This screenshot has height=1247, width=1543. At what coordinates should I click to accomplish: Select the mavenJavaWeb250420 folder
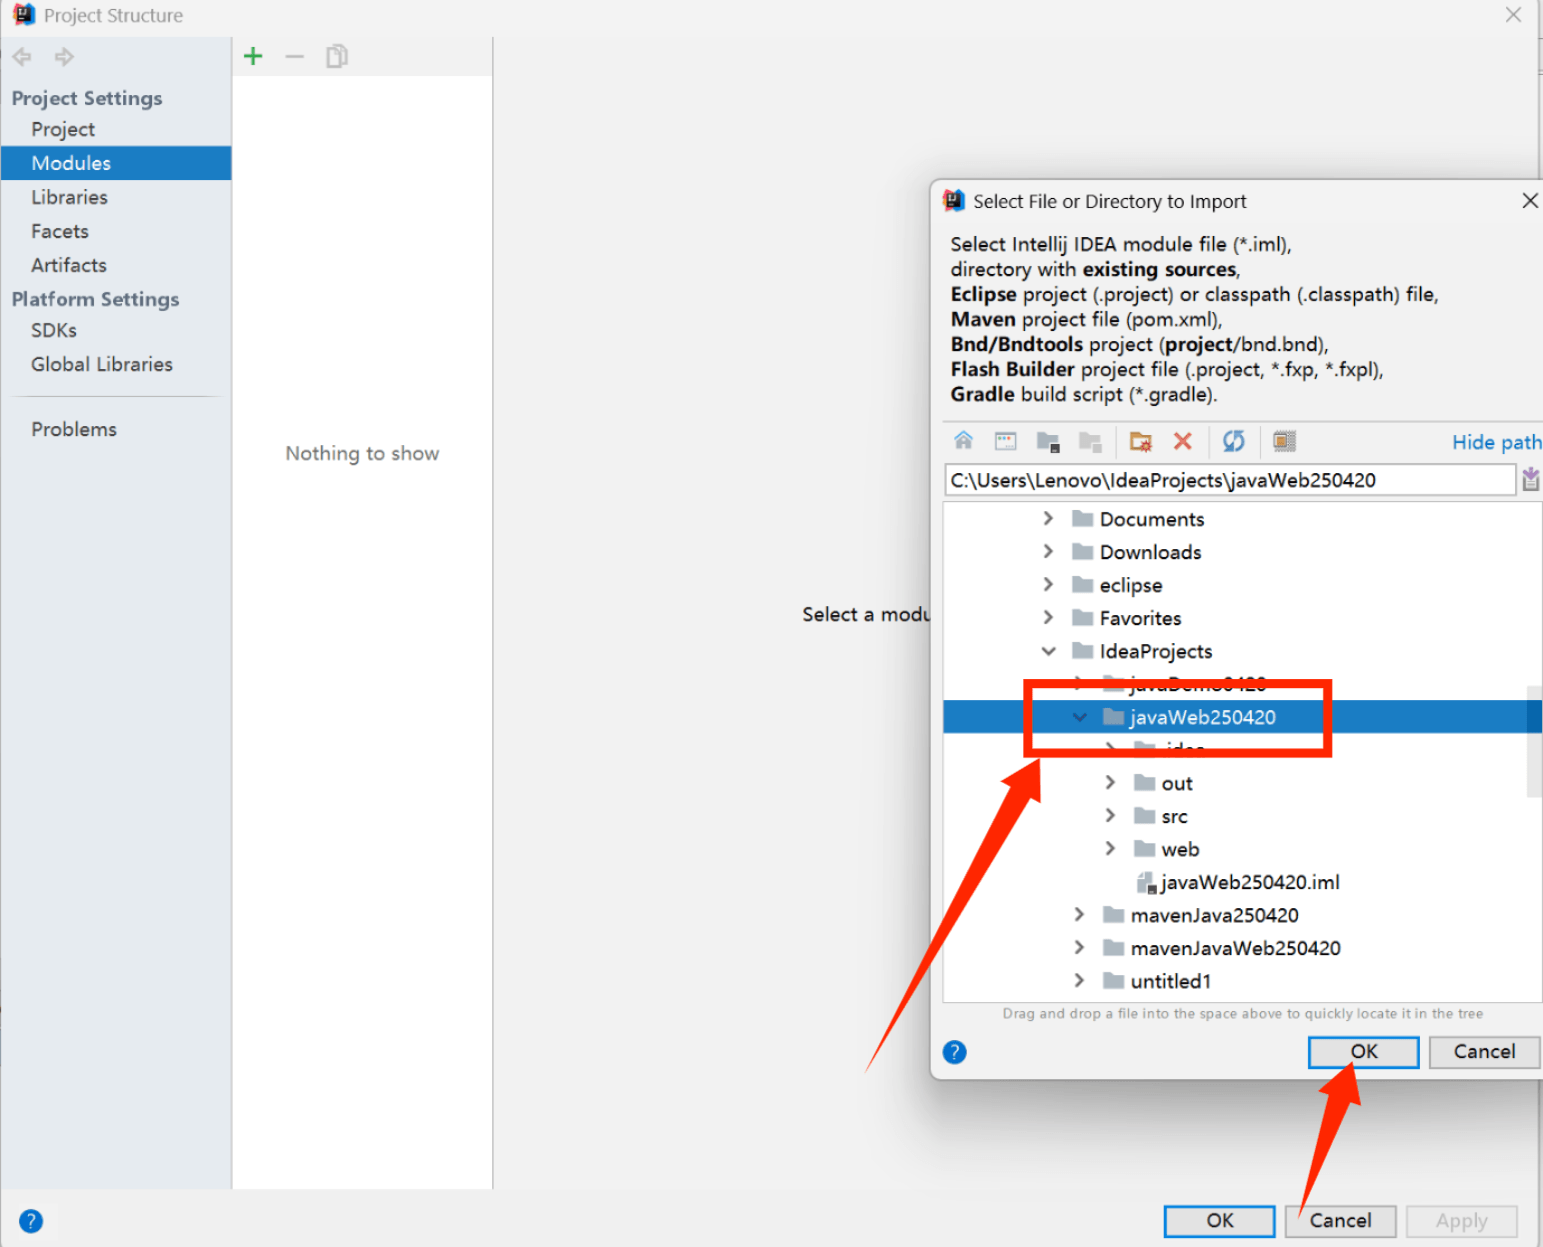1235,948
